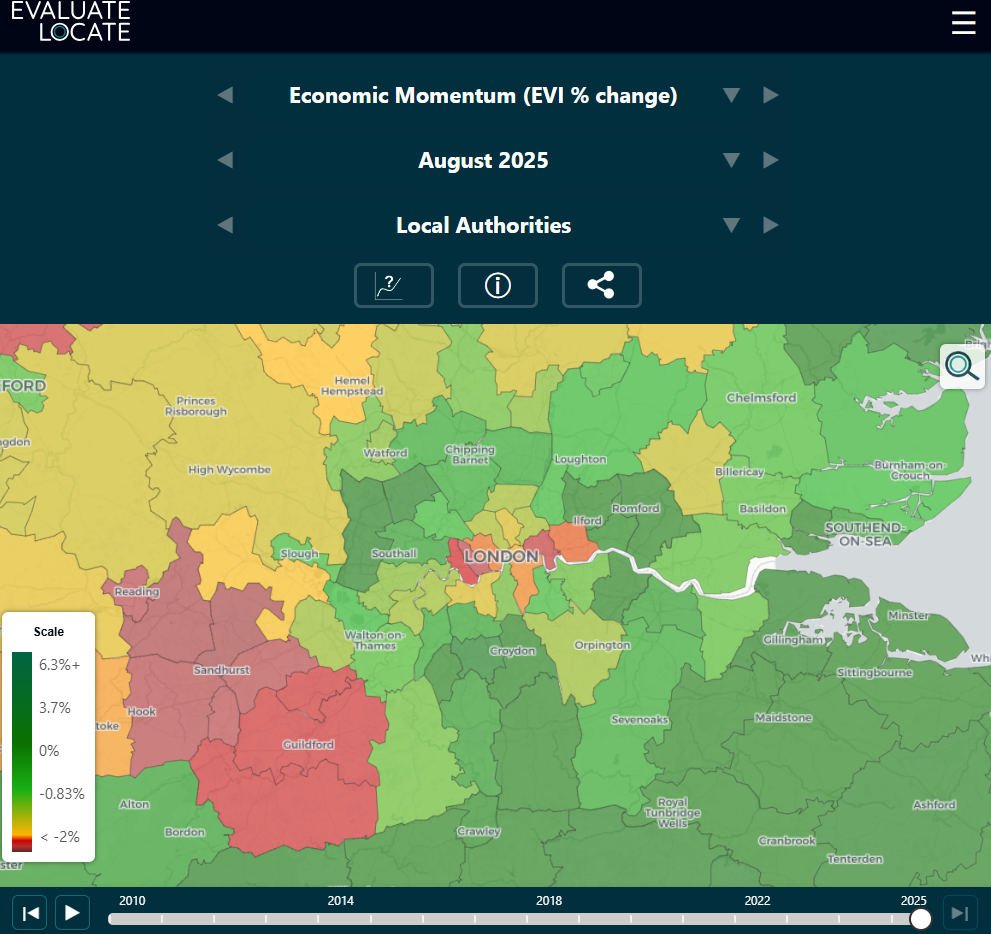Play the timeline animation
991x934 pixels.
[72, 912]
